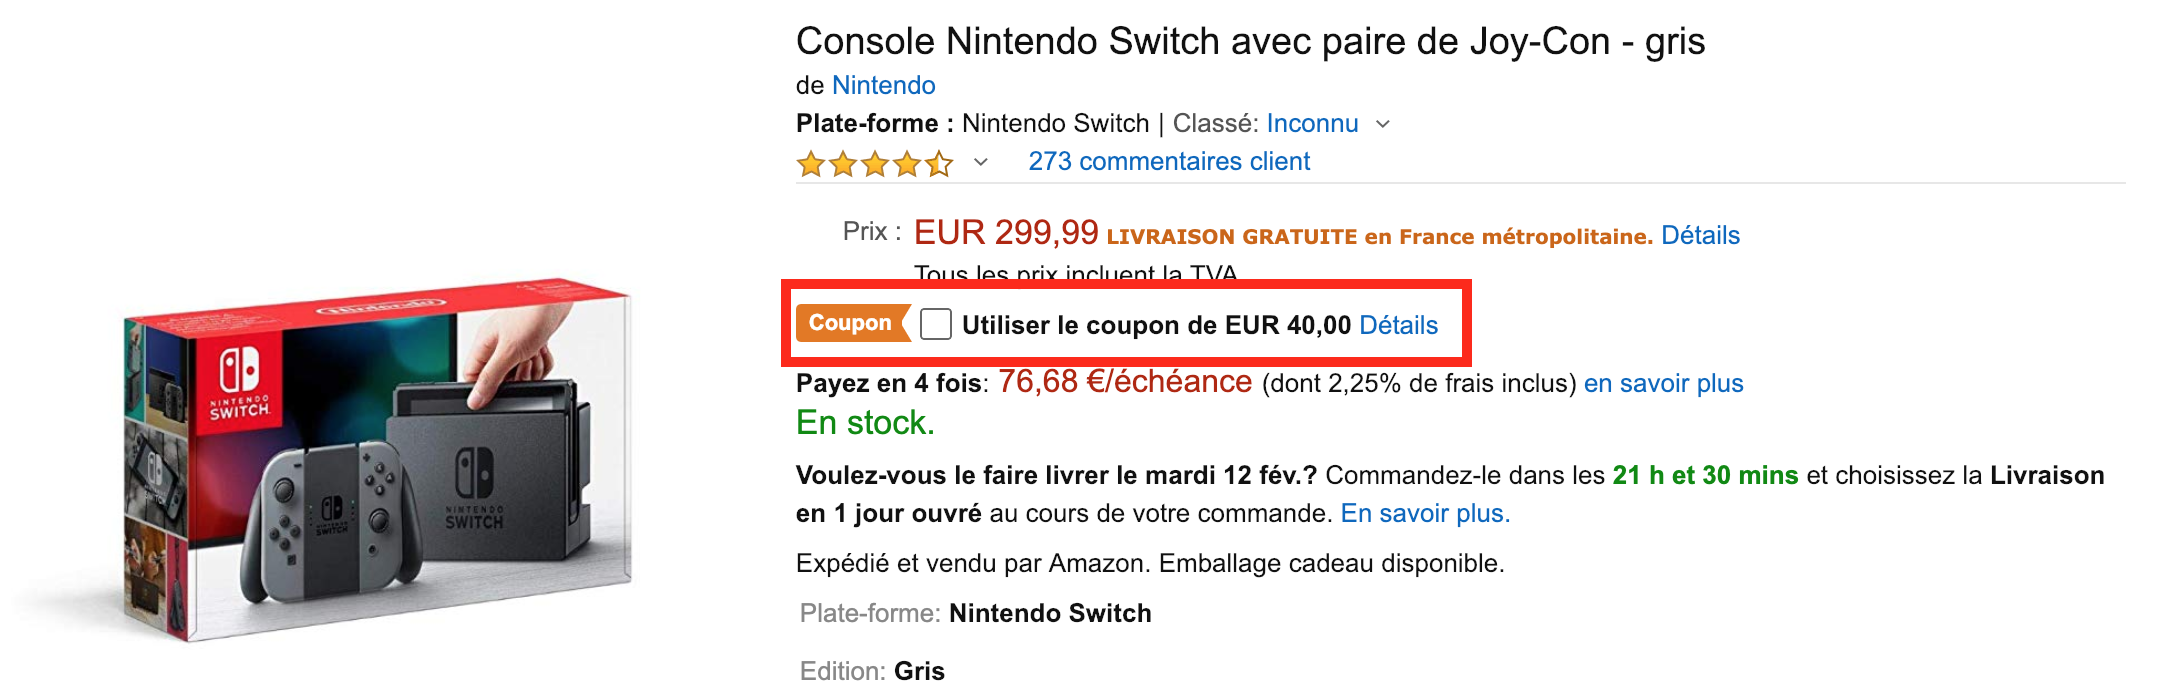This screenshot has width=2160, height=698.
Task: Click the green "En stock." text
Action: tap(865, 423)
